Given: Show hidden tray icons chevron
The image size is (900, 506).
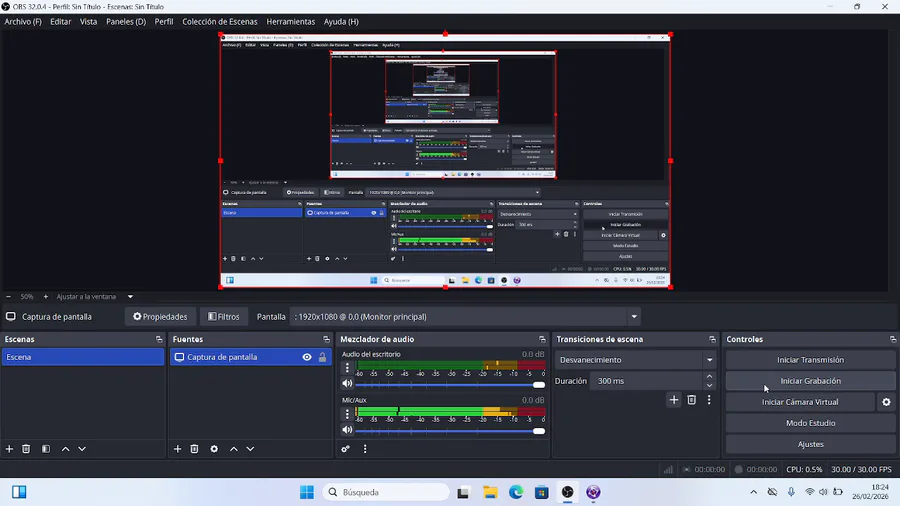Looking at the screenshot, I should (x=754, y=492).
